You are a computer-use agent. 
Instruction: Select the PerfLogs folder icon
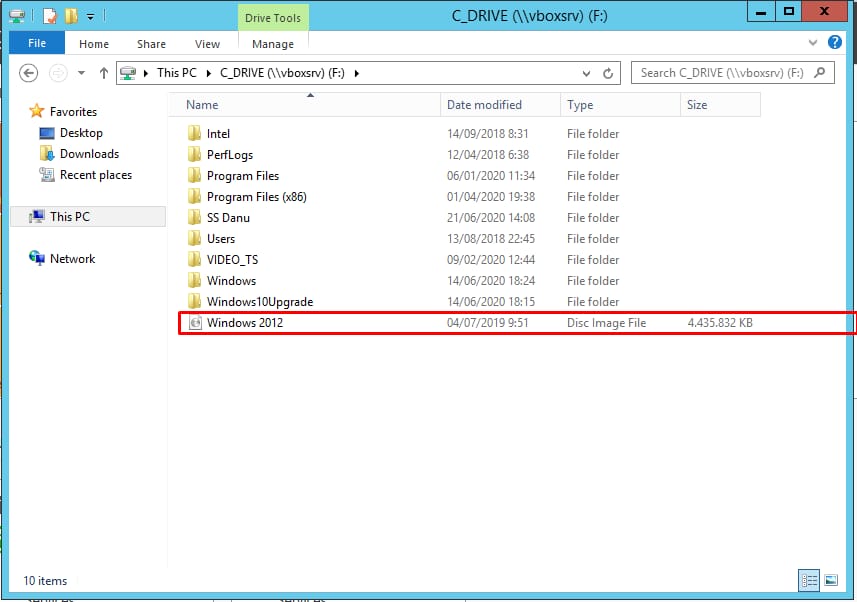[x=194, y=154]
